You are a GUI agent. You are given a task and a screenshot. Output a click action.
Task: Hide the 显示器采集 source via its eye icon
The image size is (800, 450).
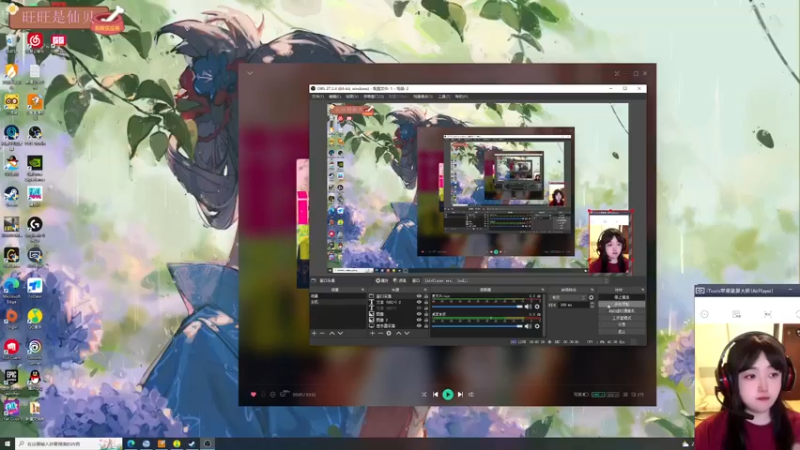419,326
